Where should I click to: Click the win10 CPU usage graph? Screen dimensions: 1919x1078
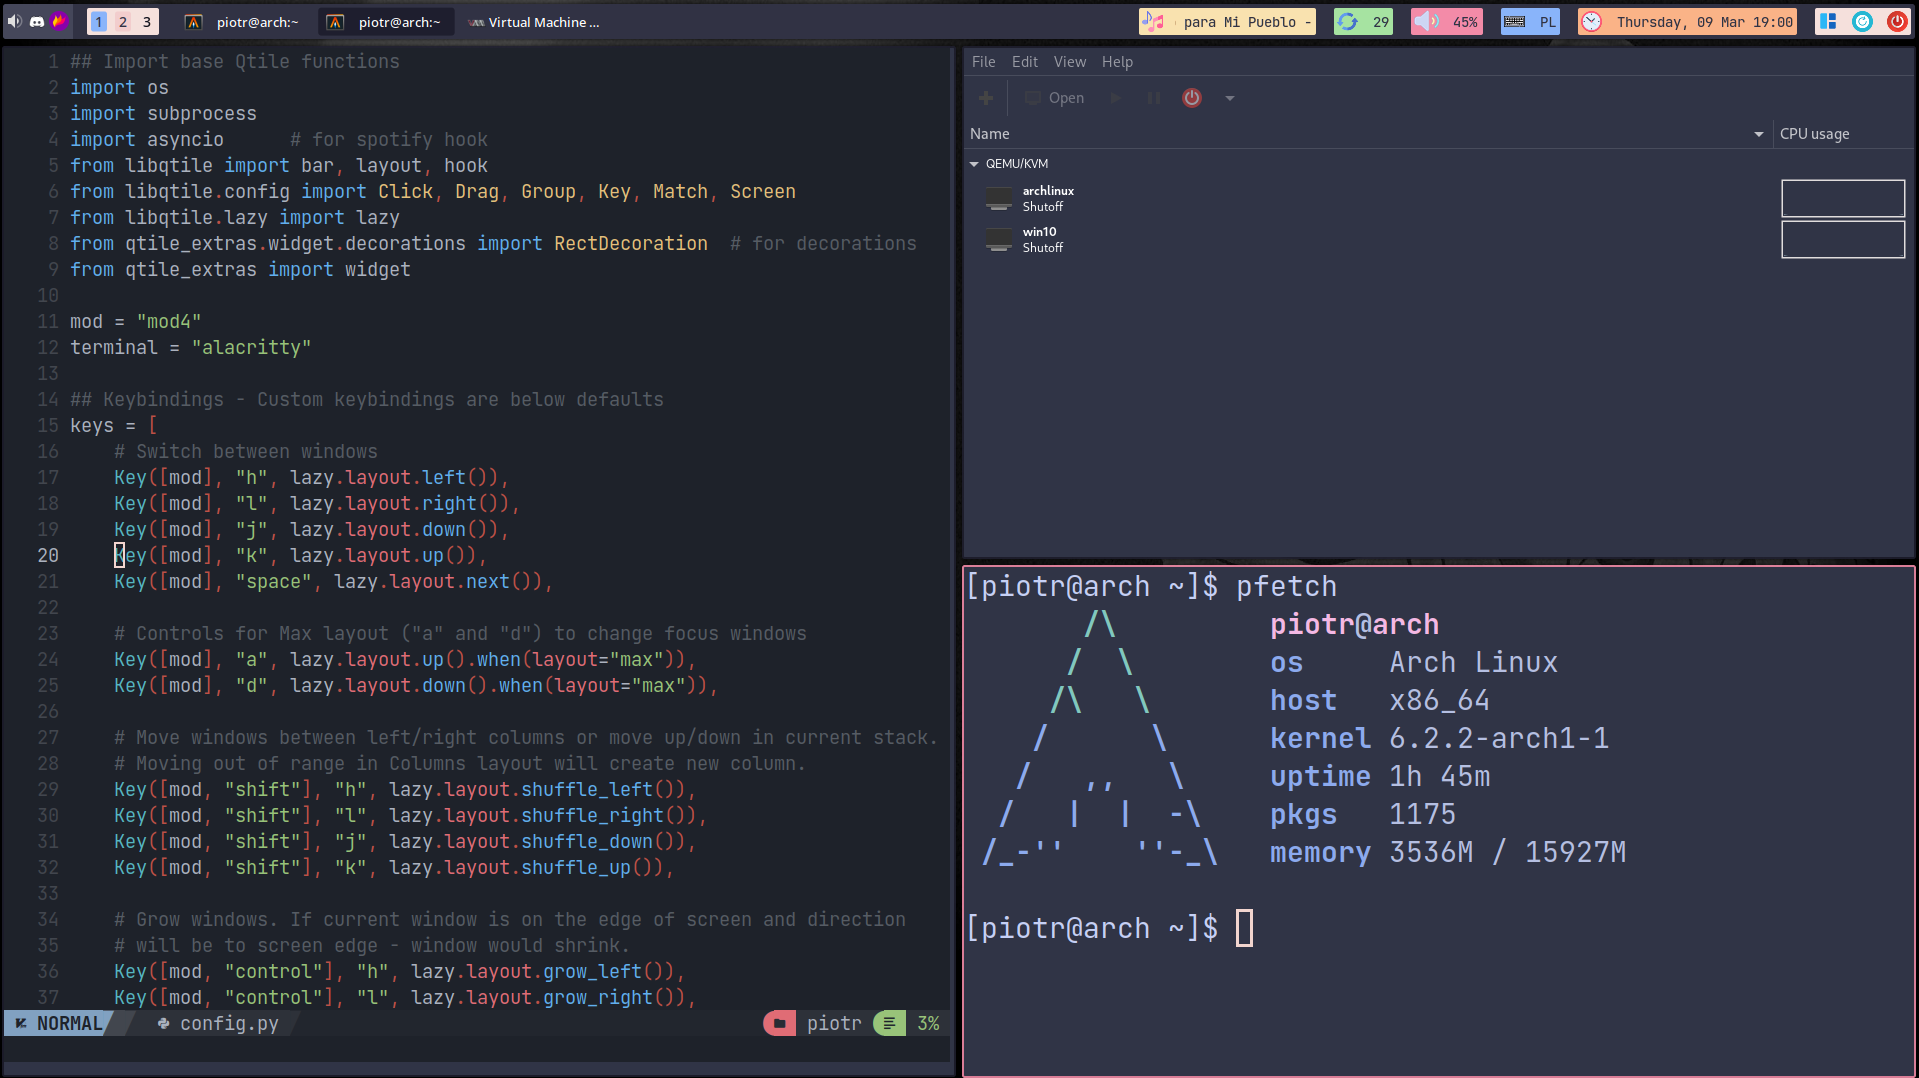pos(1843,239)
